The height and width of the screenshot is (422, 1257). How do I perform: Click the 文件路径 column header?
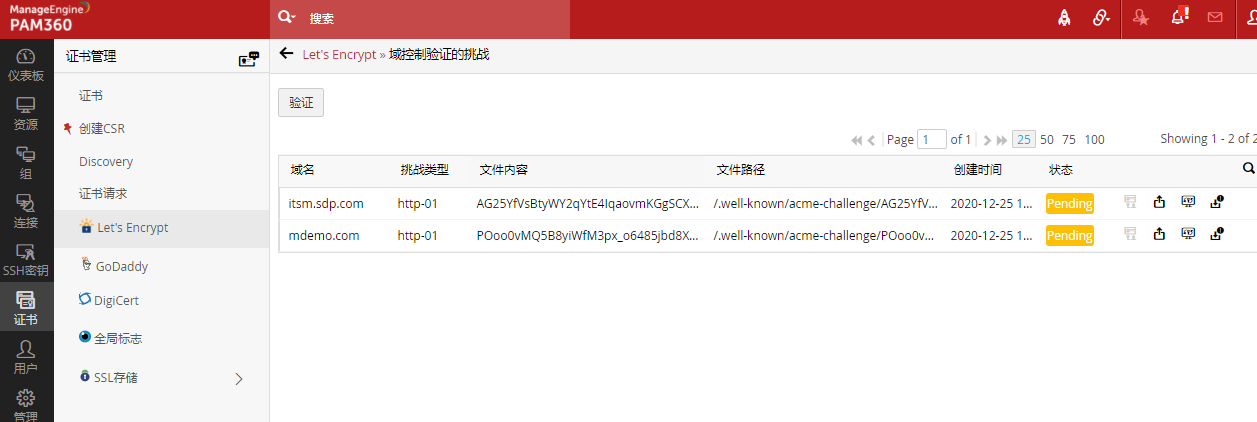[741, 170]
